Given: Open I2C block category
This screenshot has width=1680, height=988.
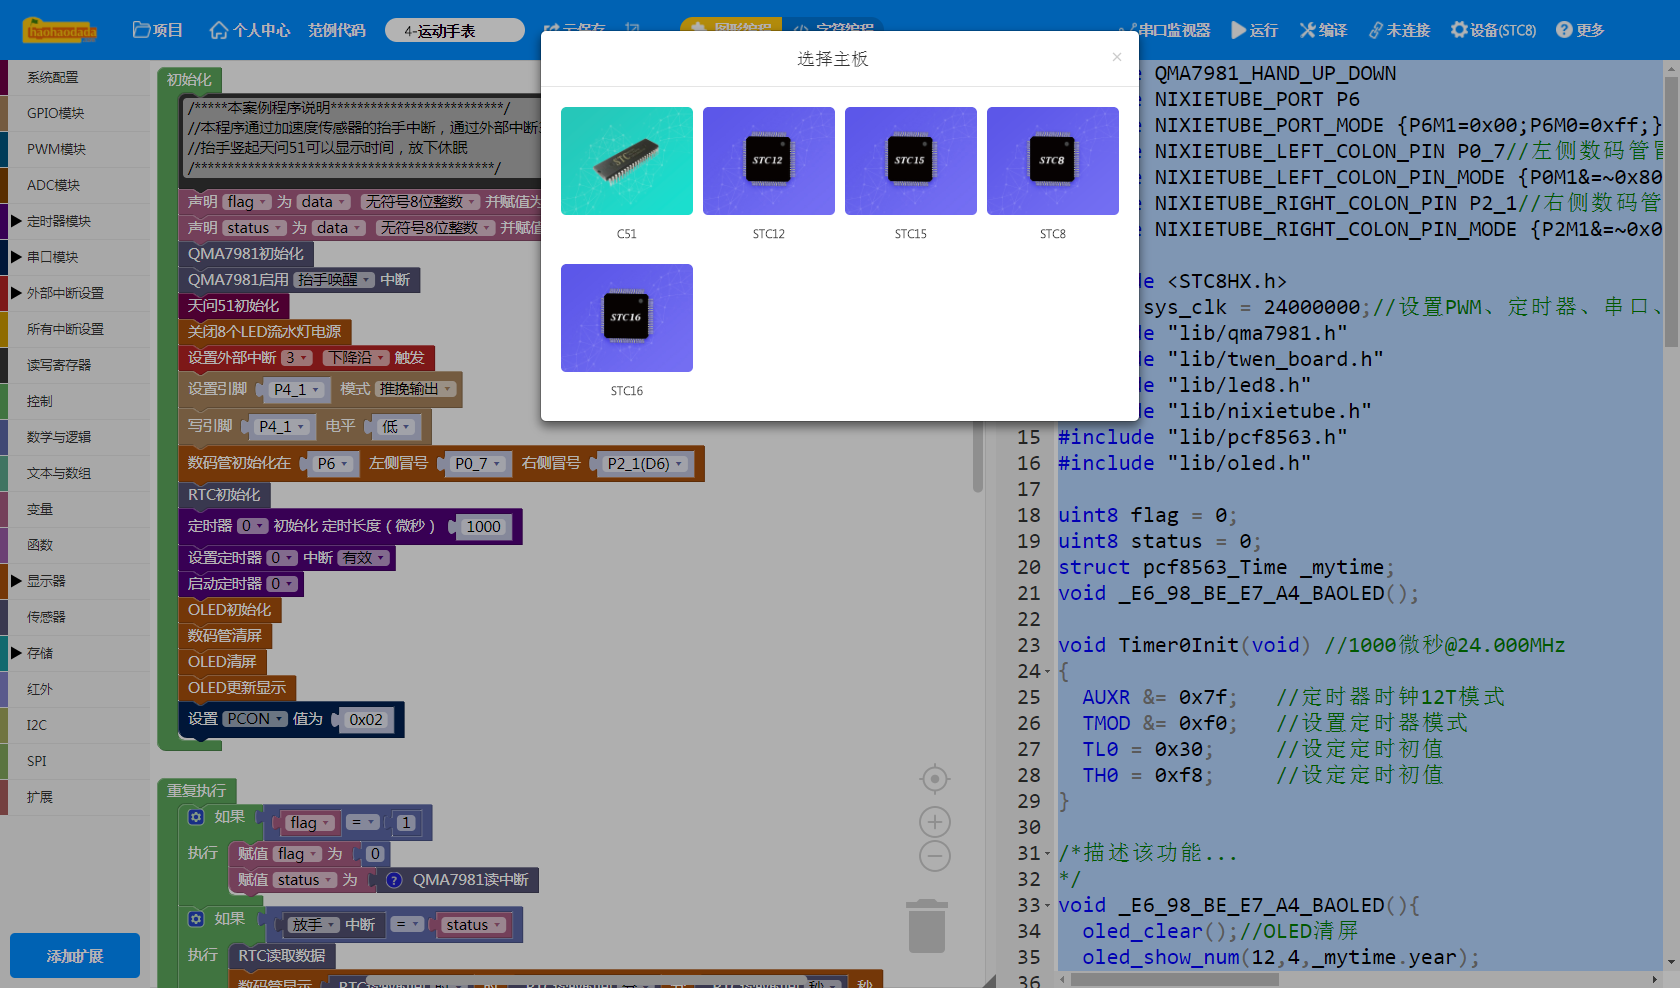Looking at the screenshot, I should [75, 725].
